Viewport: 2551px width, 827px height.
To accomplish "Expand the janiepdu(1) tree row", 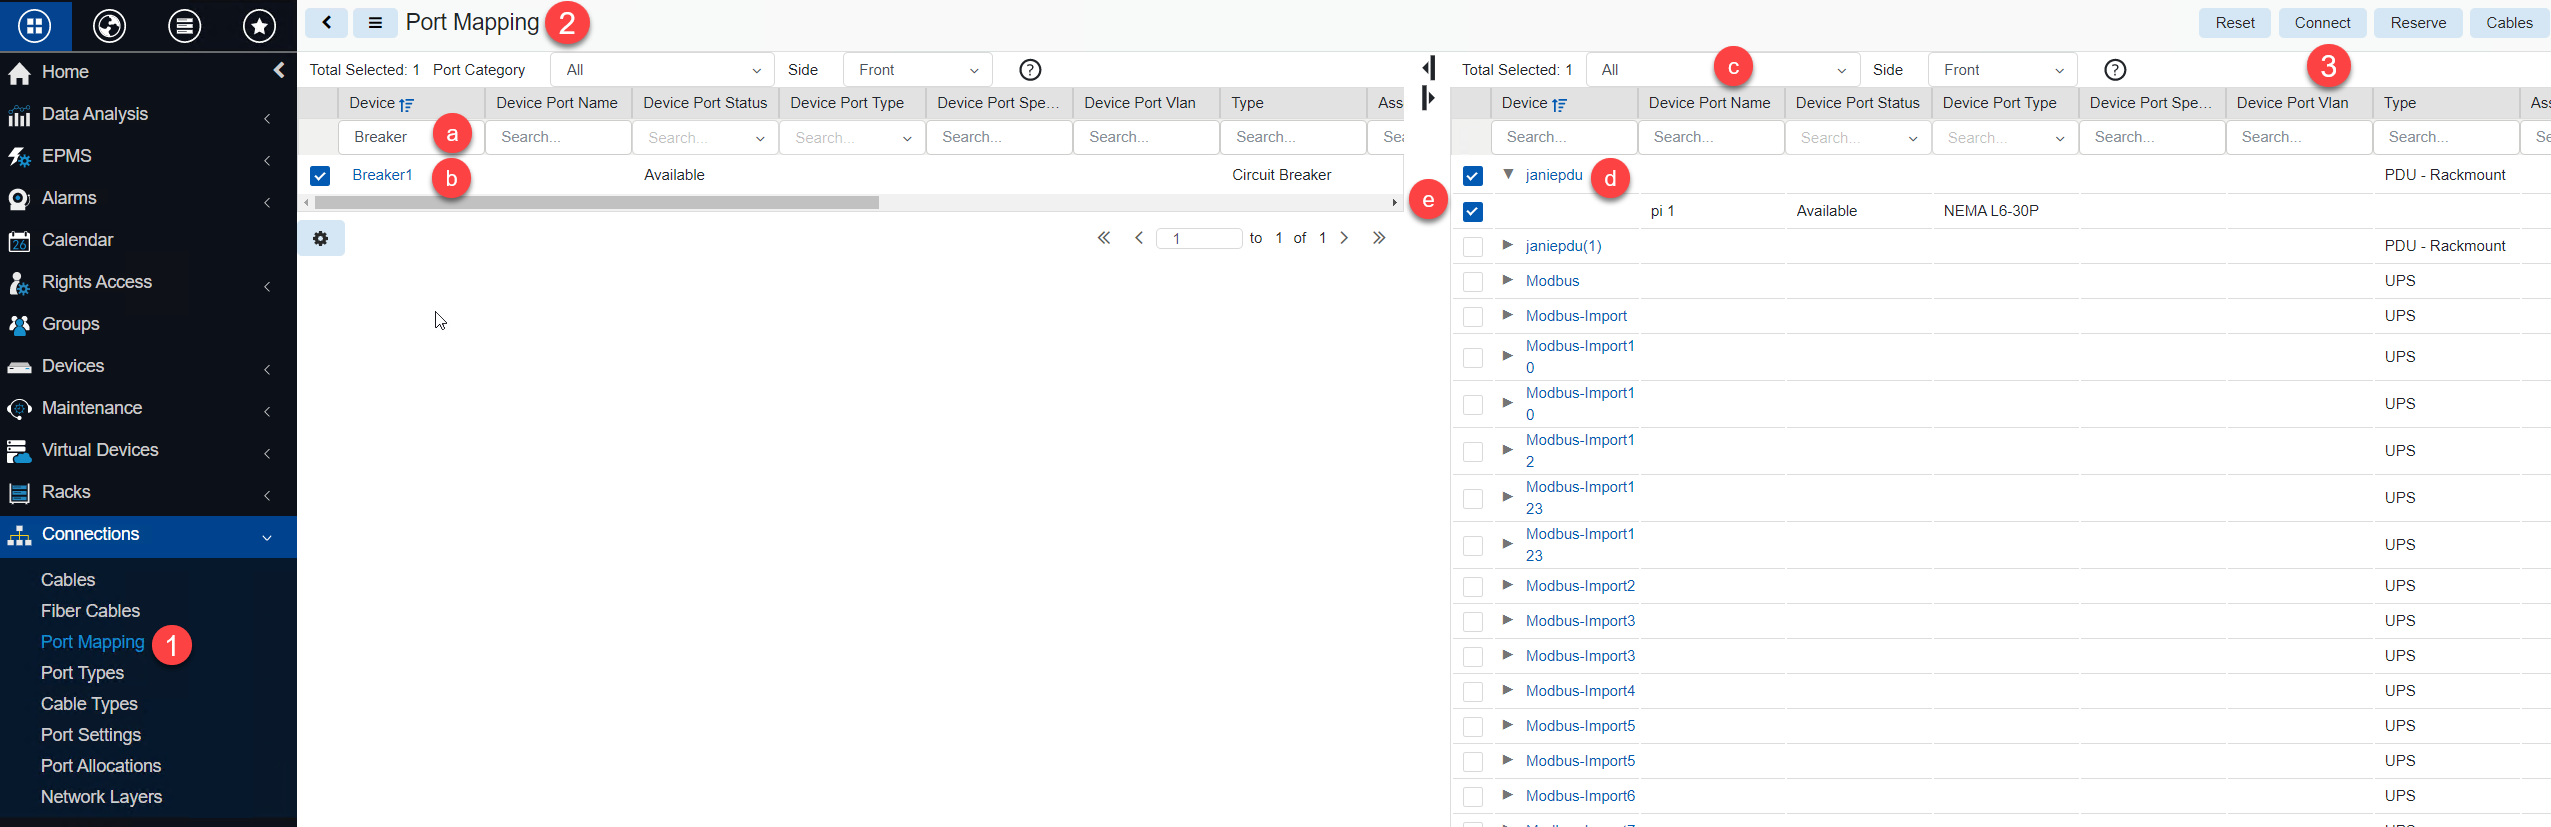I will pyautogui.click(x=1507, y=245).
